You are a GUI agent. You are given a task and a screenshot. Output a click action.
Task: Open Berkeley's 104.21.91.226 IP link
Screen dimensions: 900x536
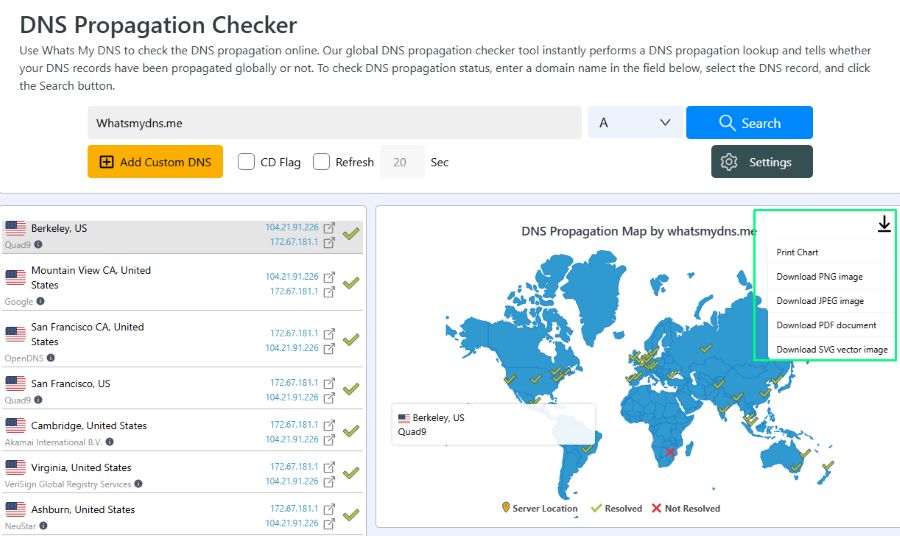click(x=292, y=227)
